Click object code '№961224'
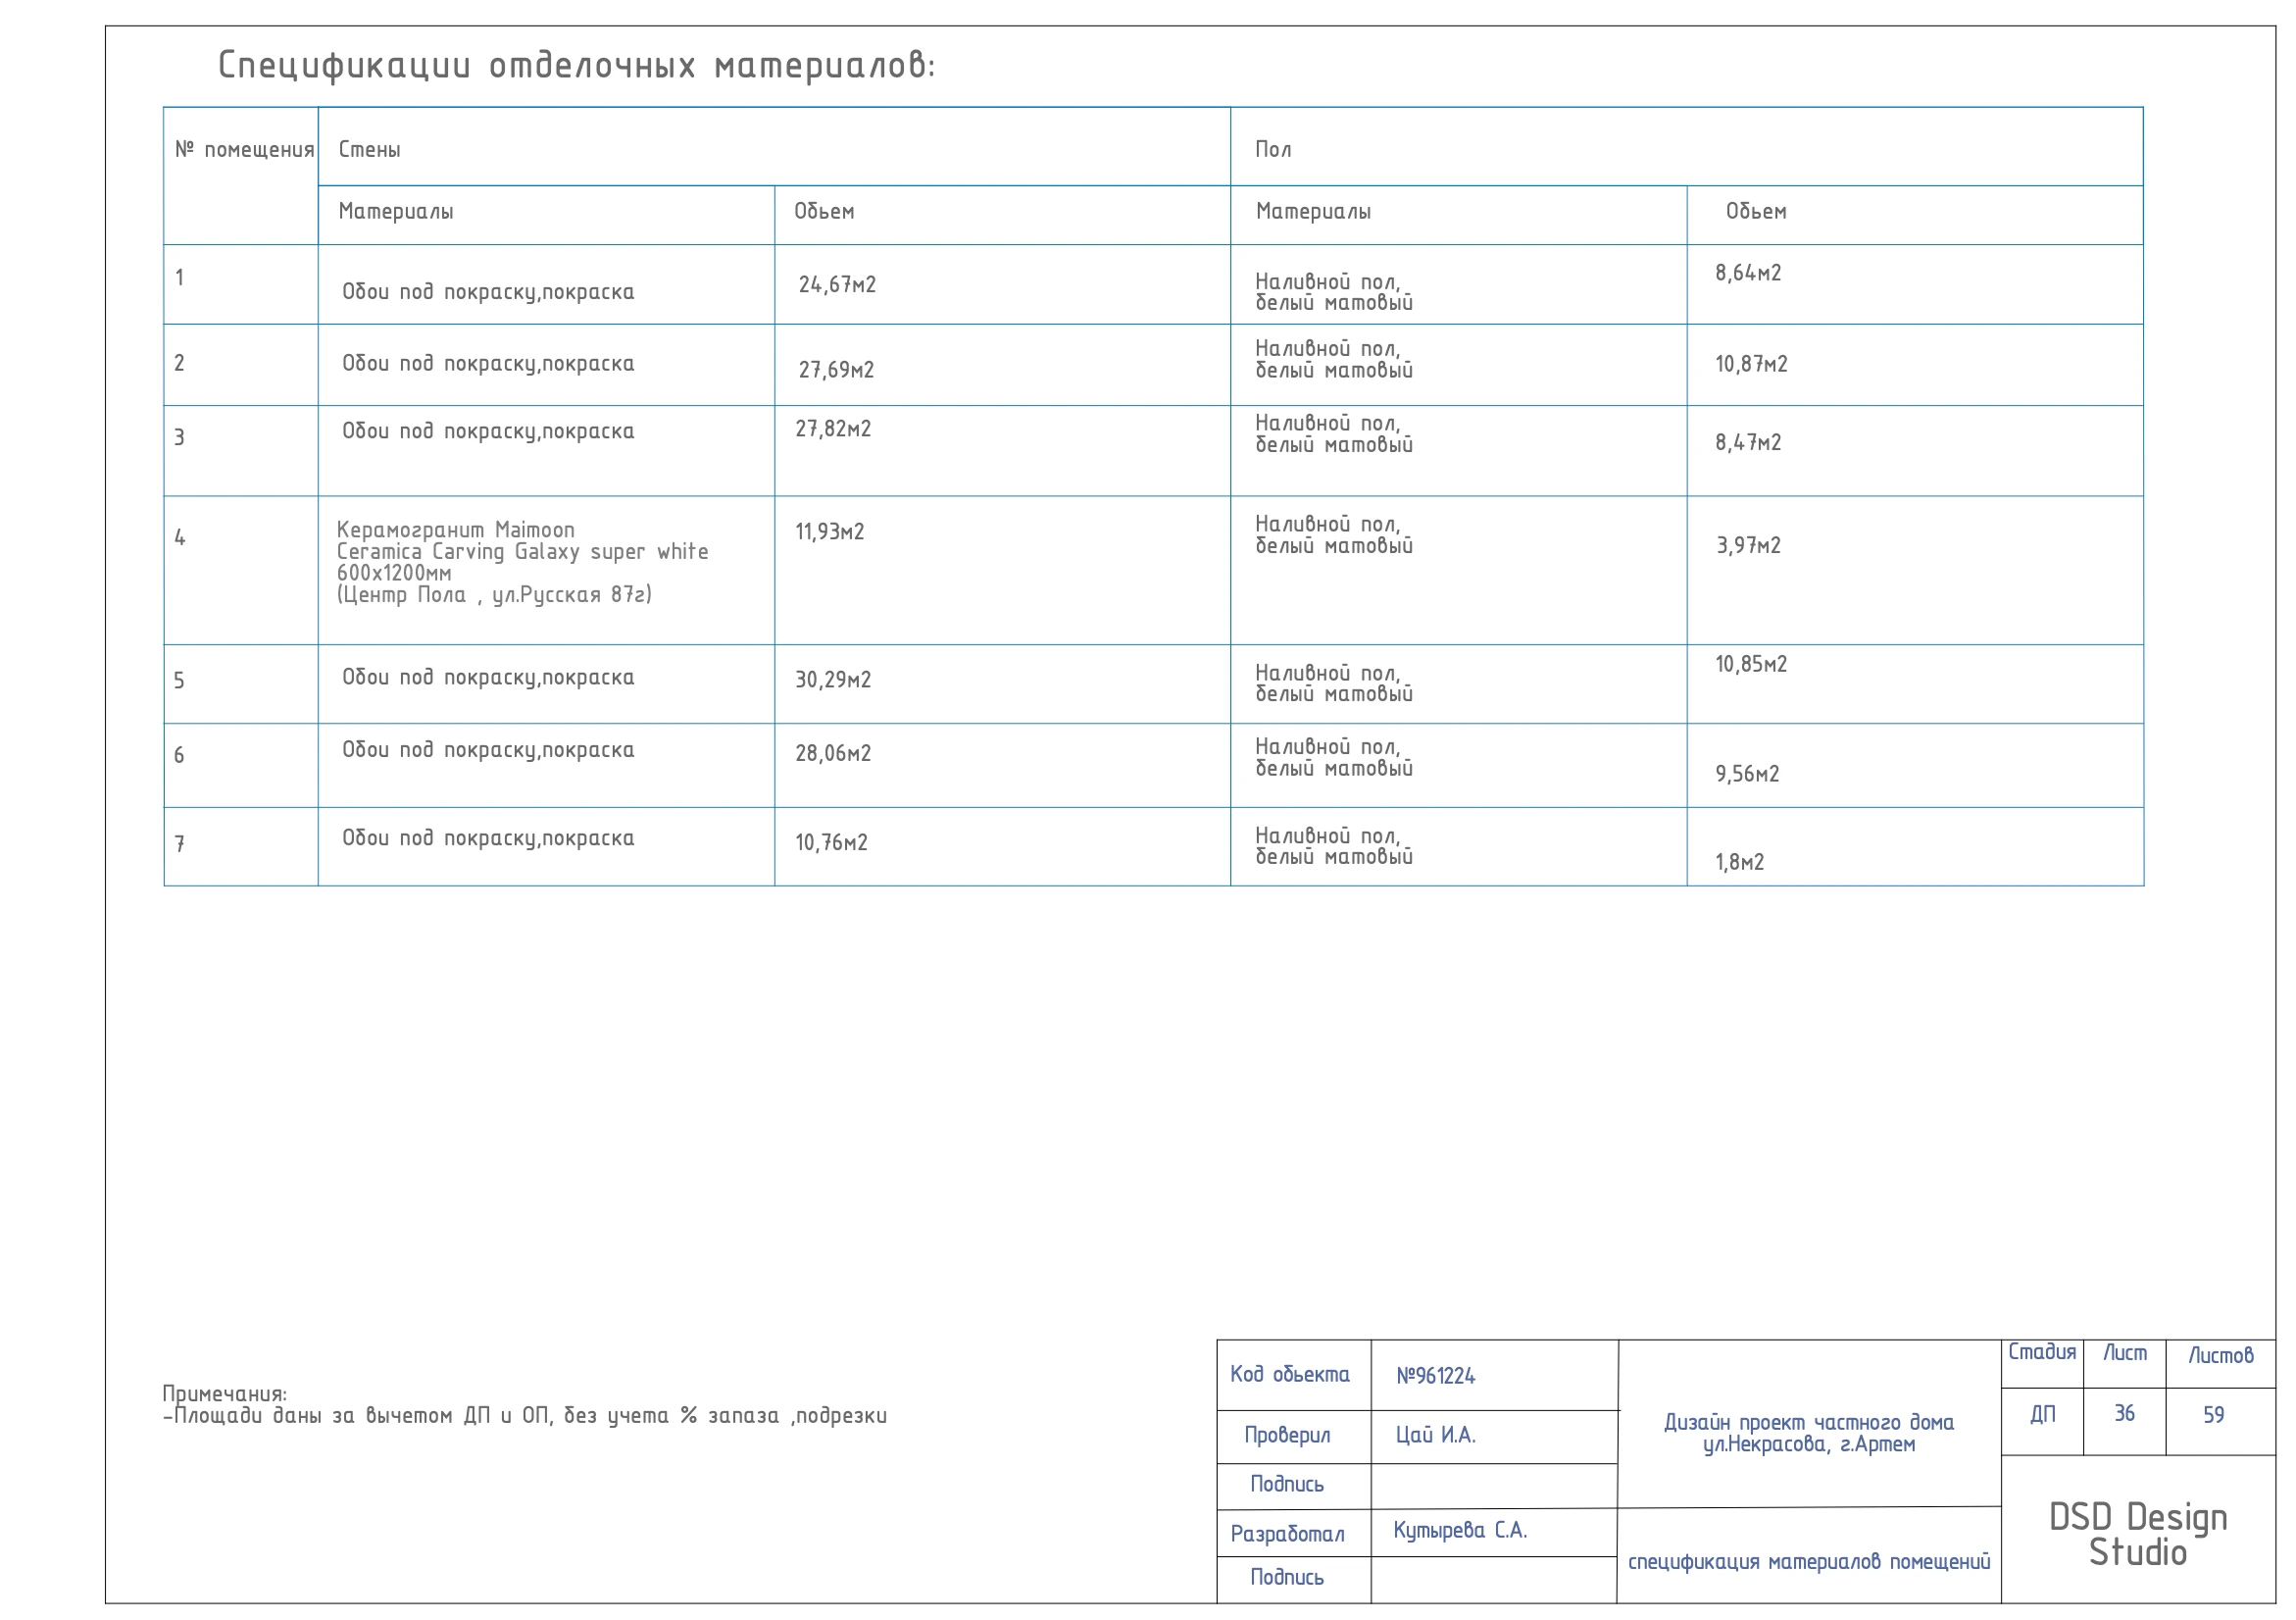Image resolution: width=2296 pixels, height=1620 pixels. pyautogui.click(x=1435, y=1376)
